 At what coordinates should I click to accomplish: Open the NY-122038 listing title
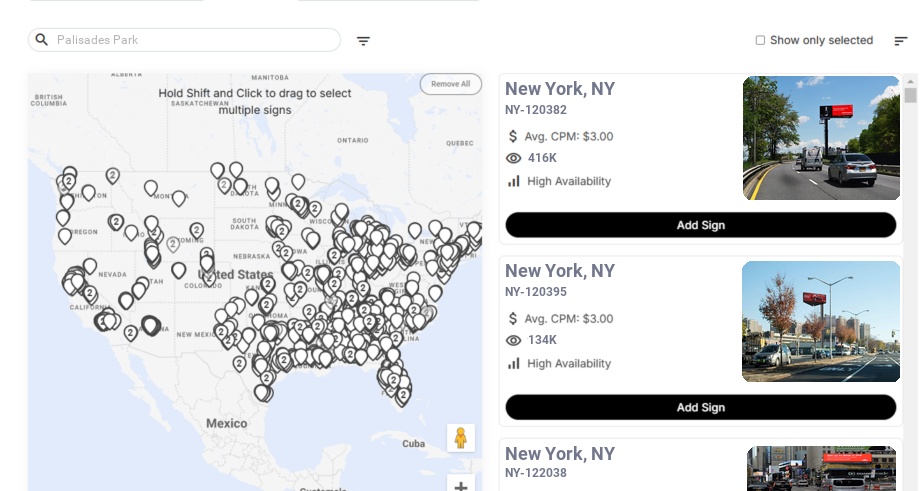point(559,454)
